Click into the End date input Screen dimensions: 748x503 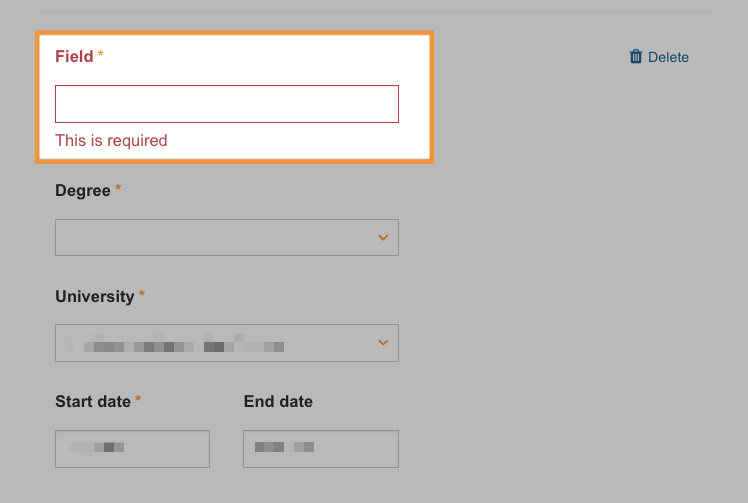321,449
